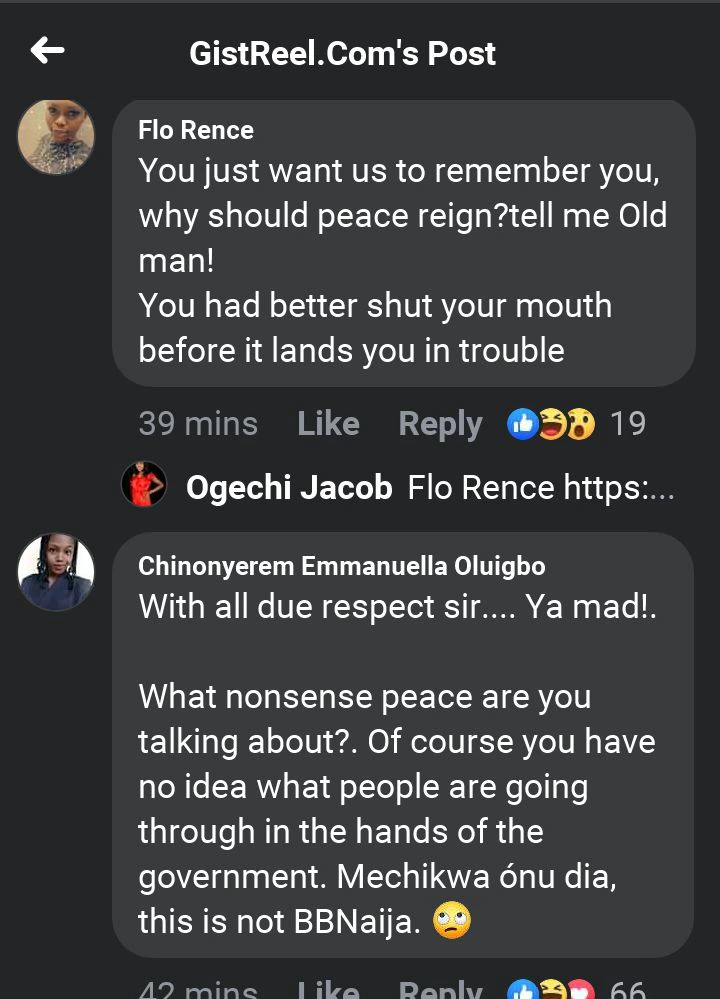View reaction icons on Flo Rence's comment
This screenshot has width=720, height=999.
551,424
